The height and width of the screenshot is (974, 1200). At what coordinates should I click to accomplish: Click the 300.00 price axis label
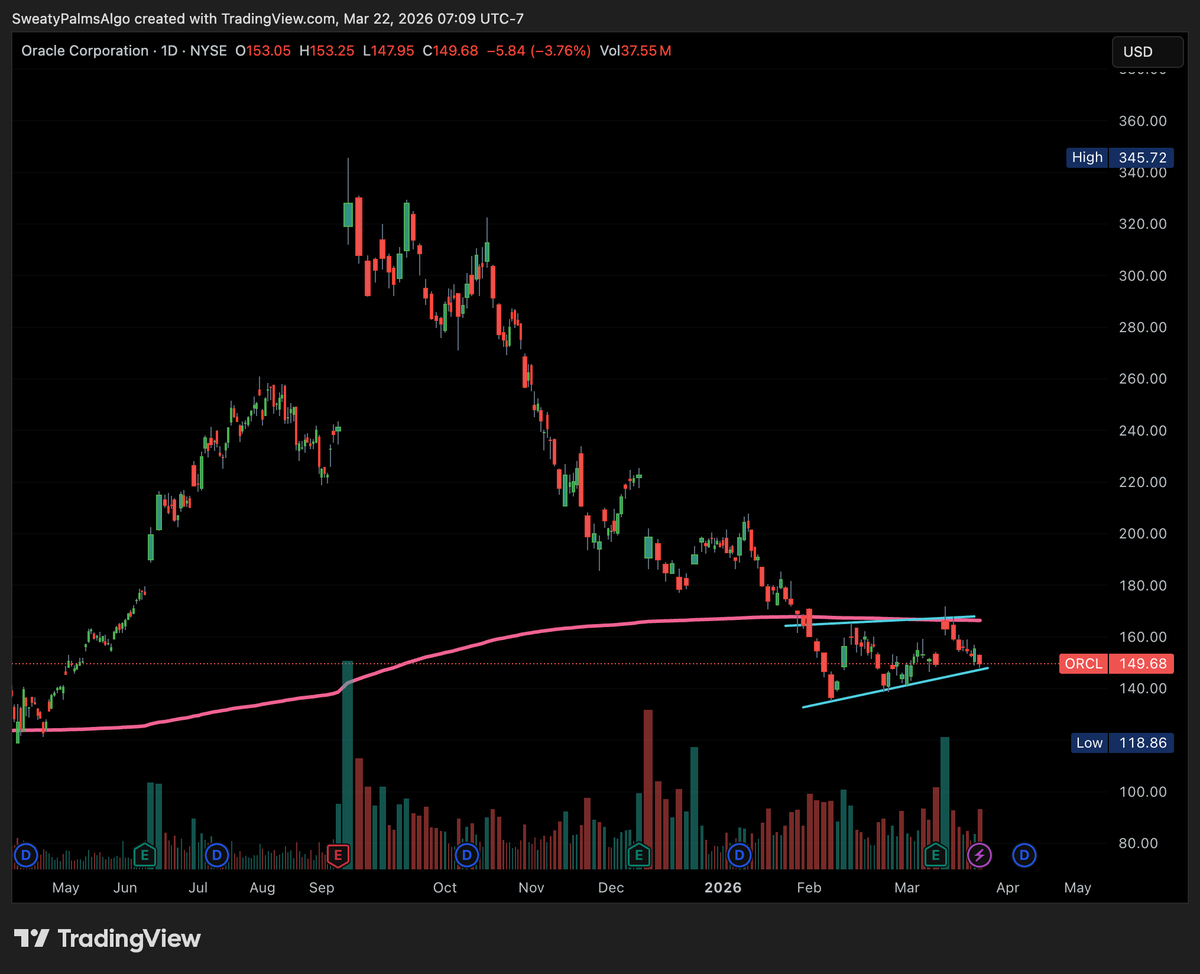point(1144,276)
